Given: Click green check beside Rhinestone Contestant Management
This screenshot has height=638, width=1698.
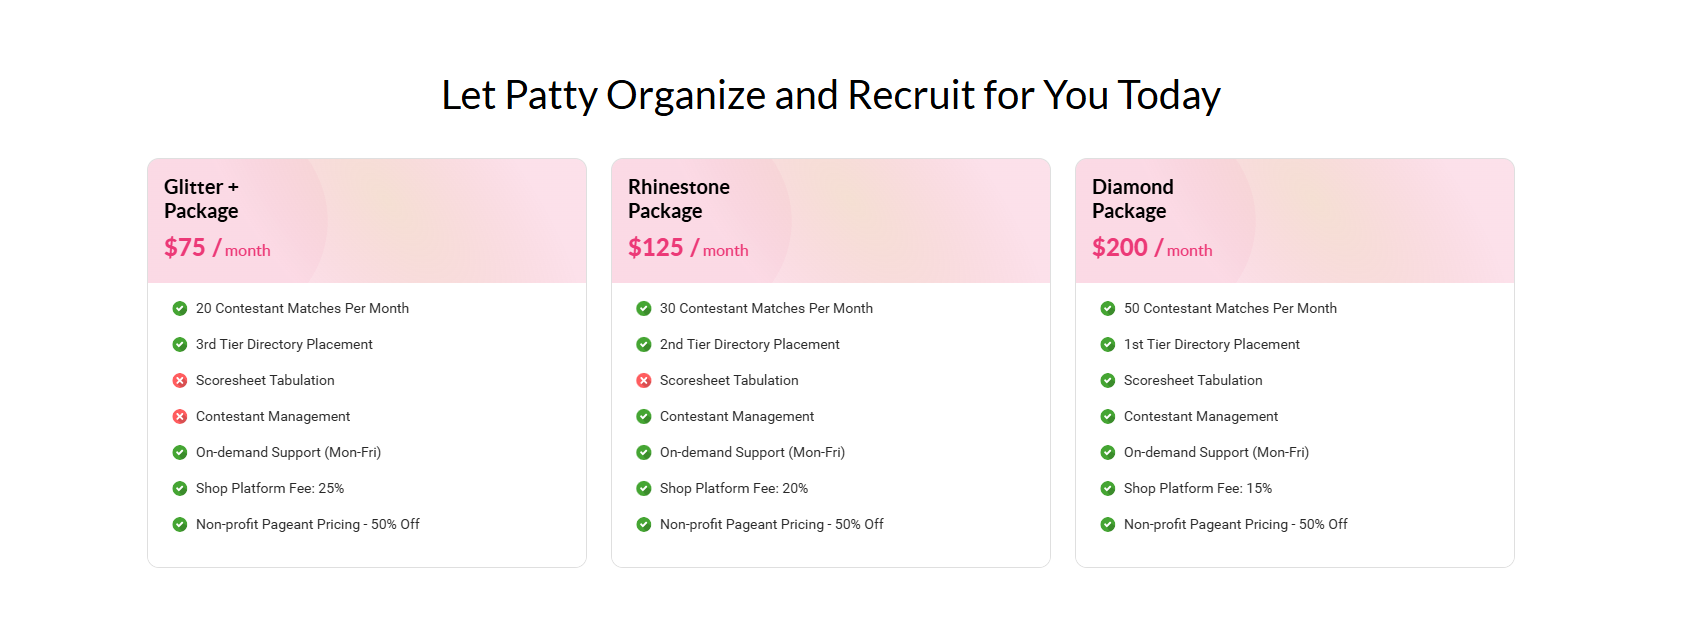Looking at the screenshot, I should coord(644,416).
